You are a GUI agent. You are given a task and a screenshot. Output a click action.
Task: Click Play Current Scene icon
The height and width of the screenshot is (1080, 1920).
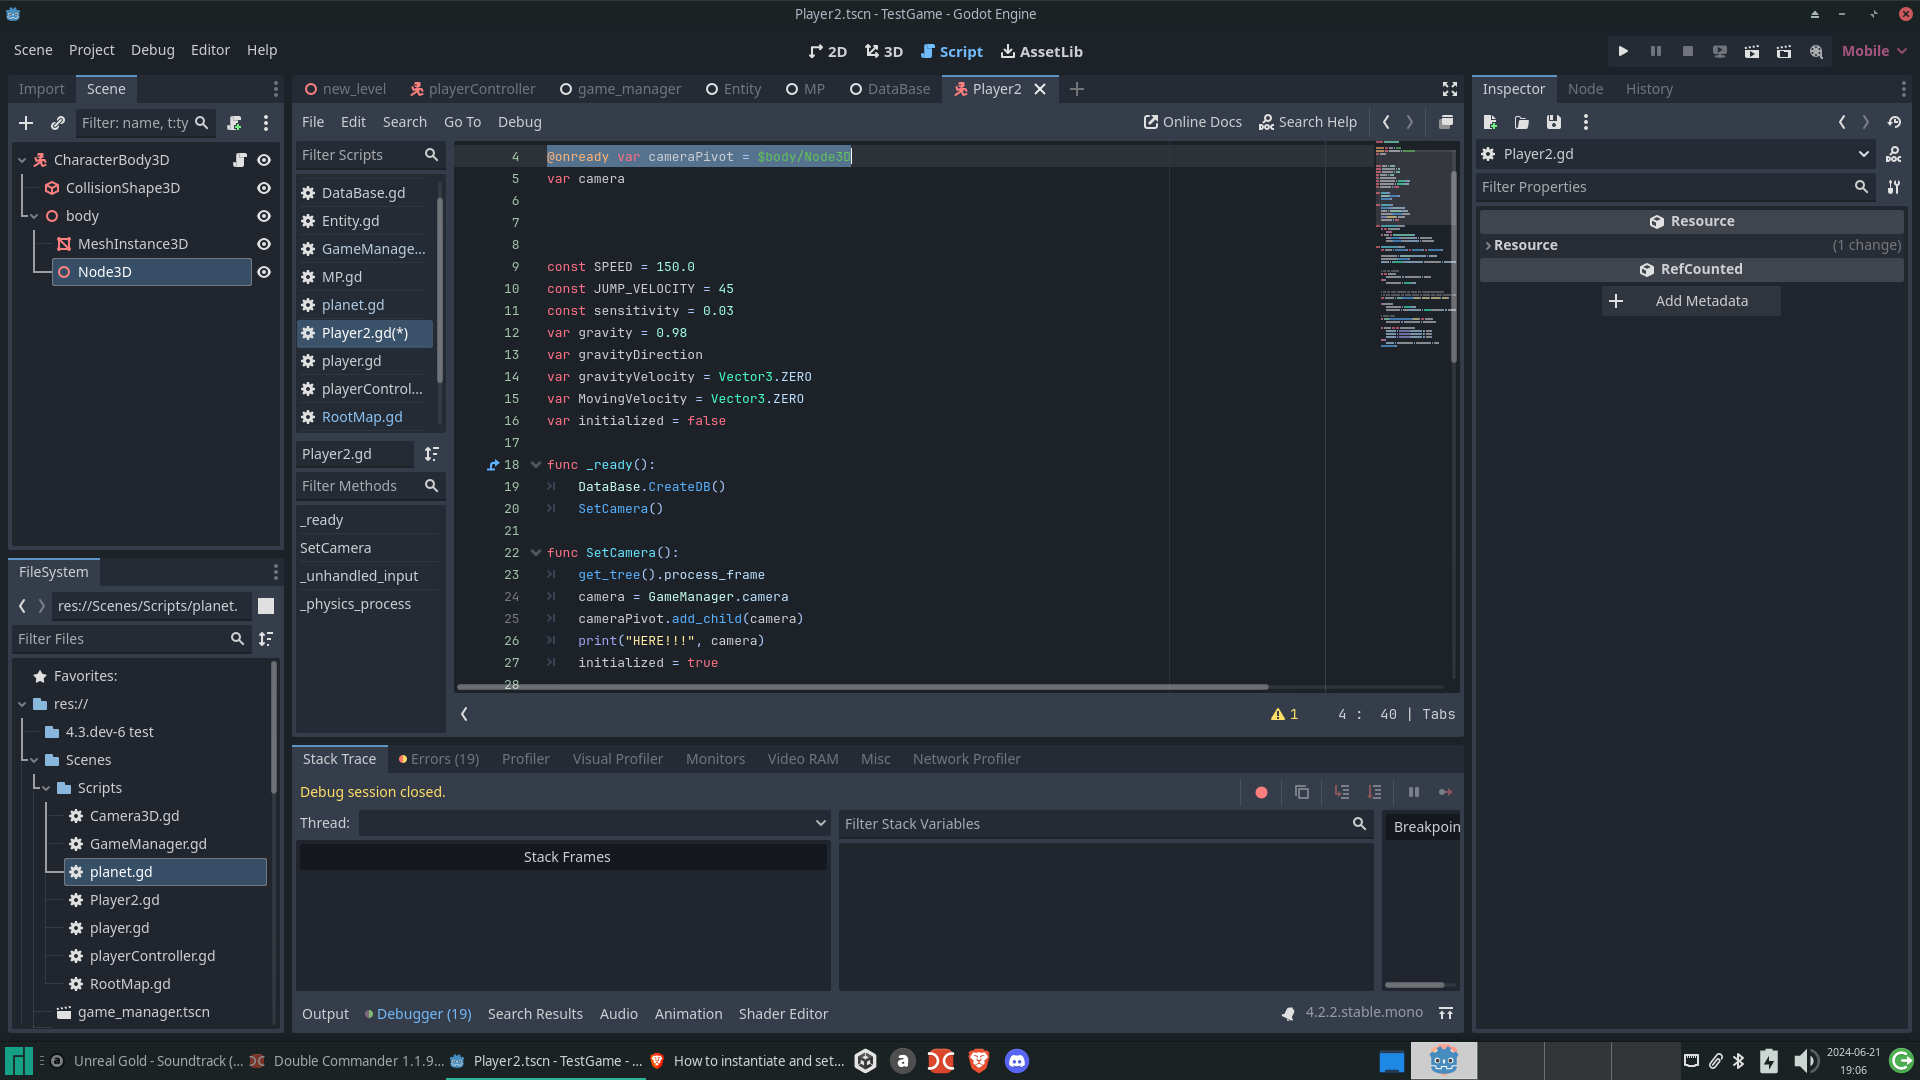click(x=1751, y=51)
